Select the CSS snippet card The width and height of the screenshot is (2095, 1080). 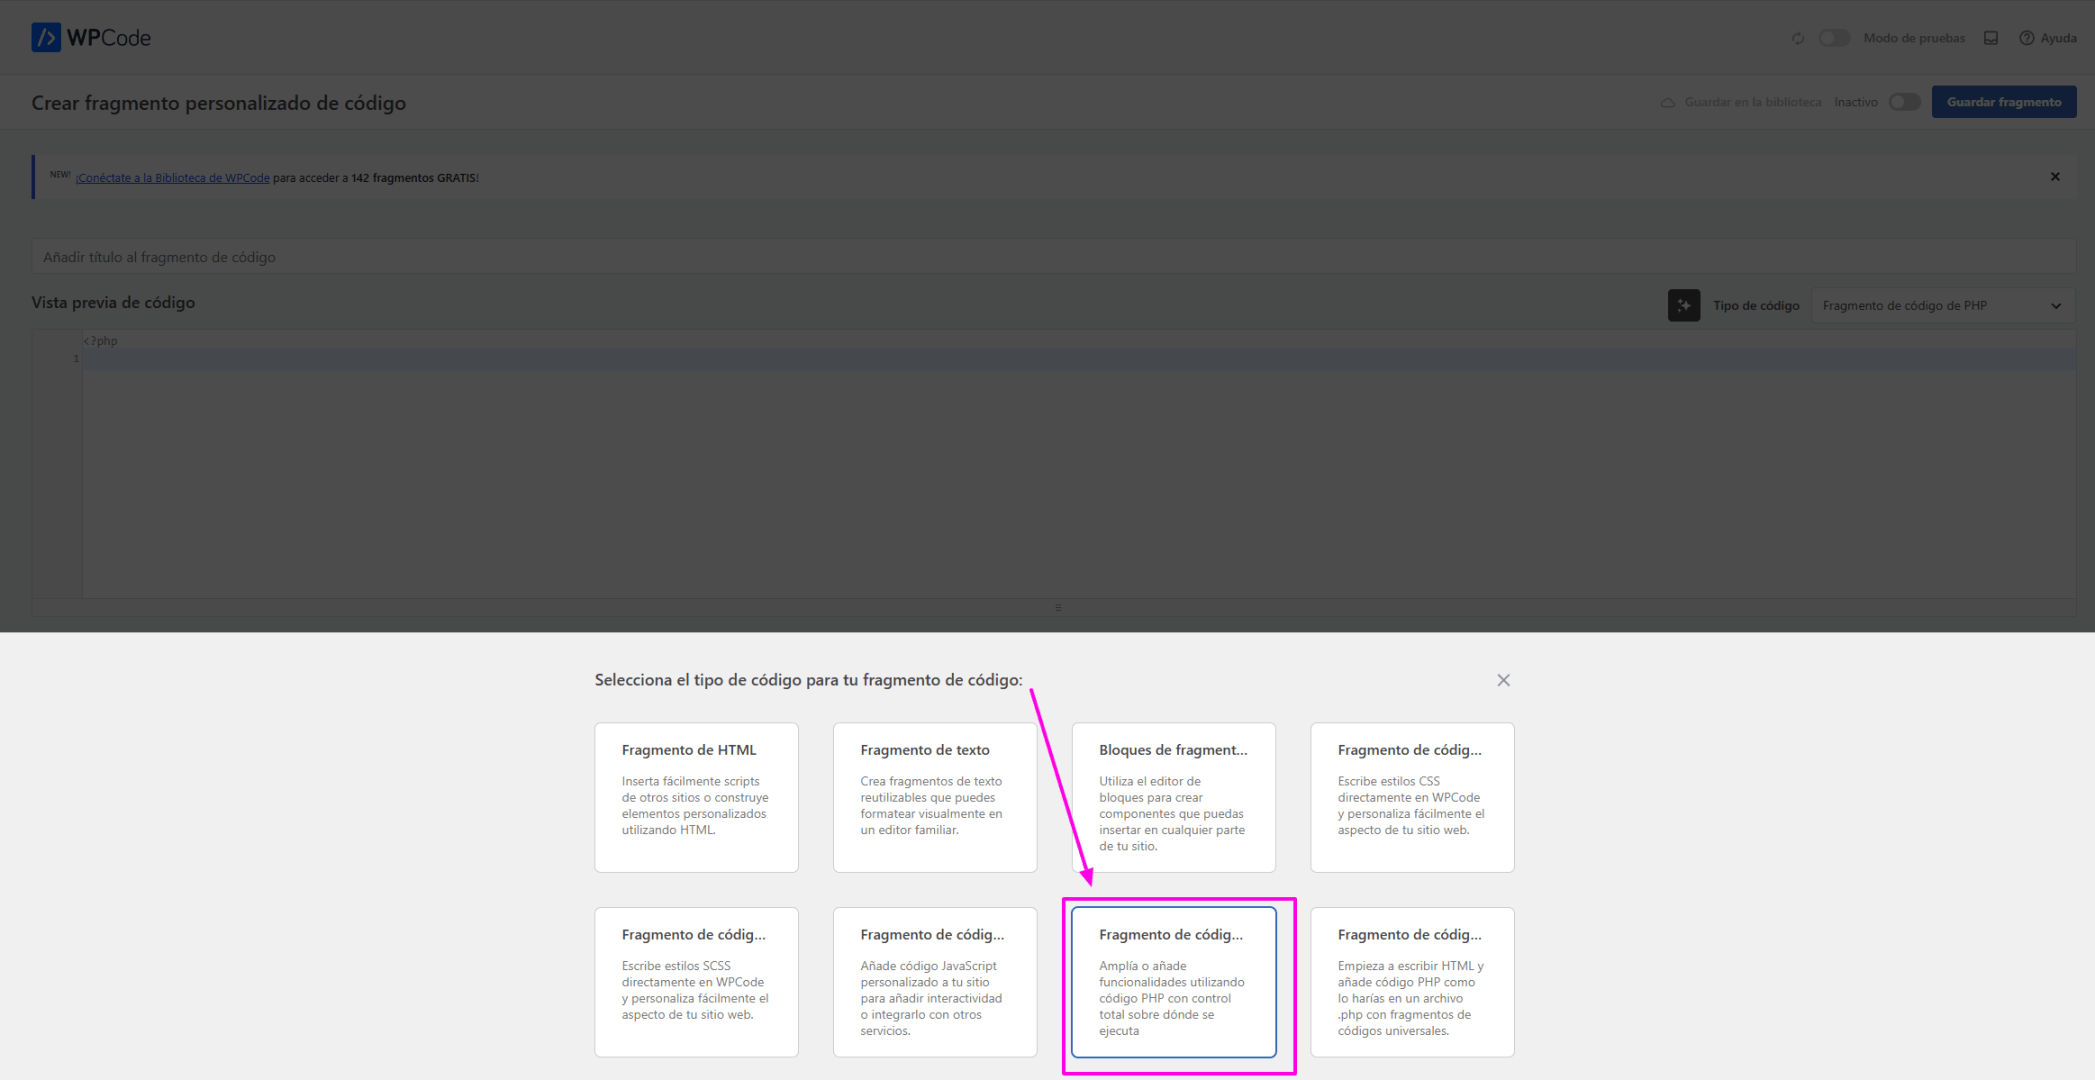1412,797
